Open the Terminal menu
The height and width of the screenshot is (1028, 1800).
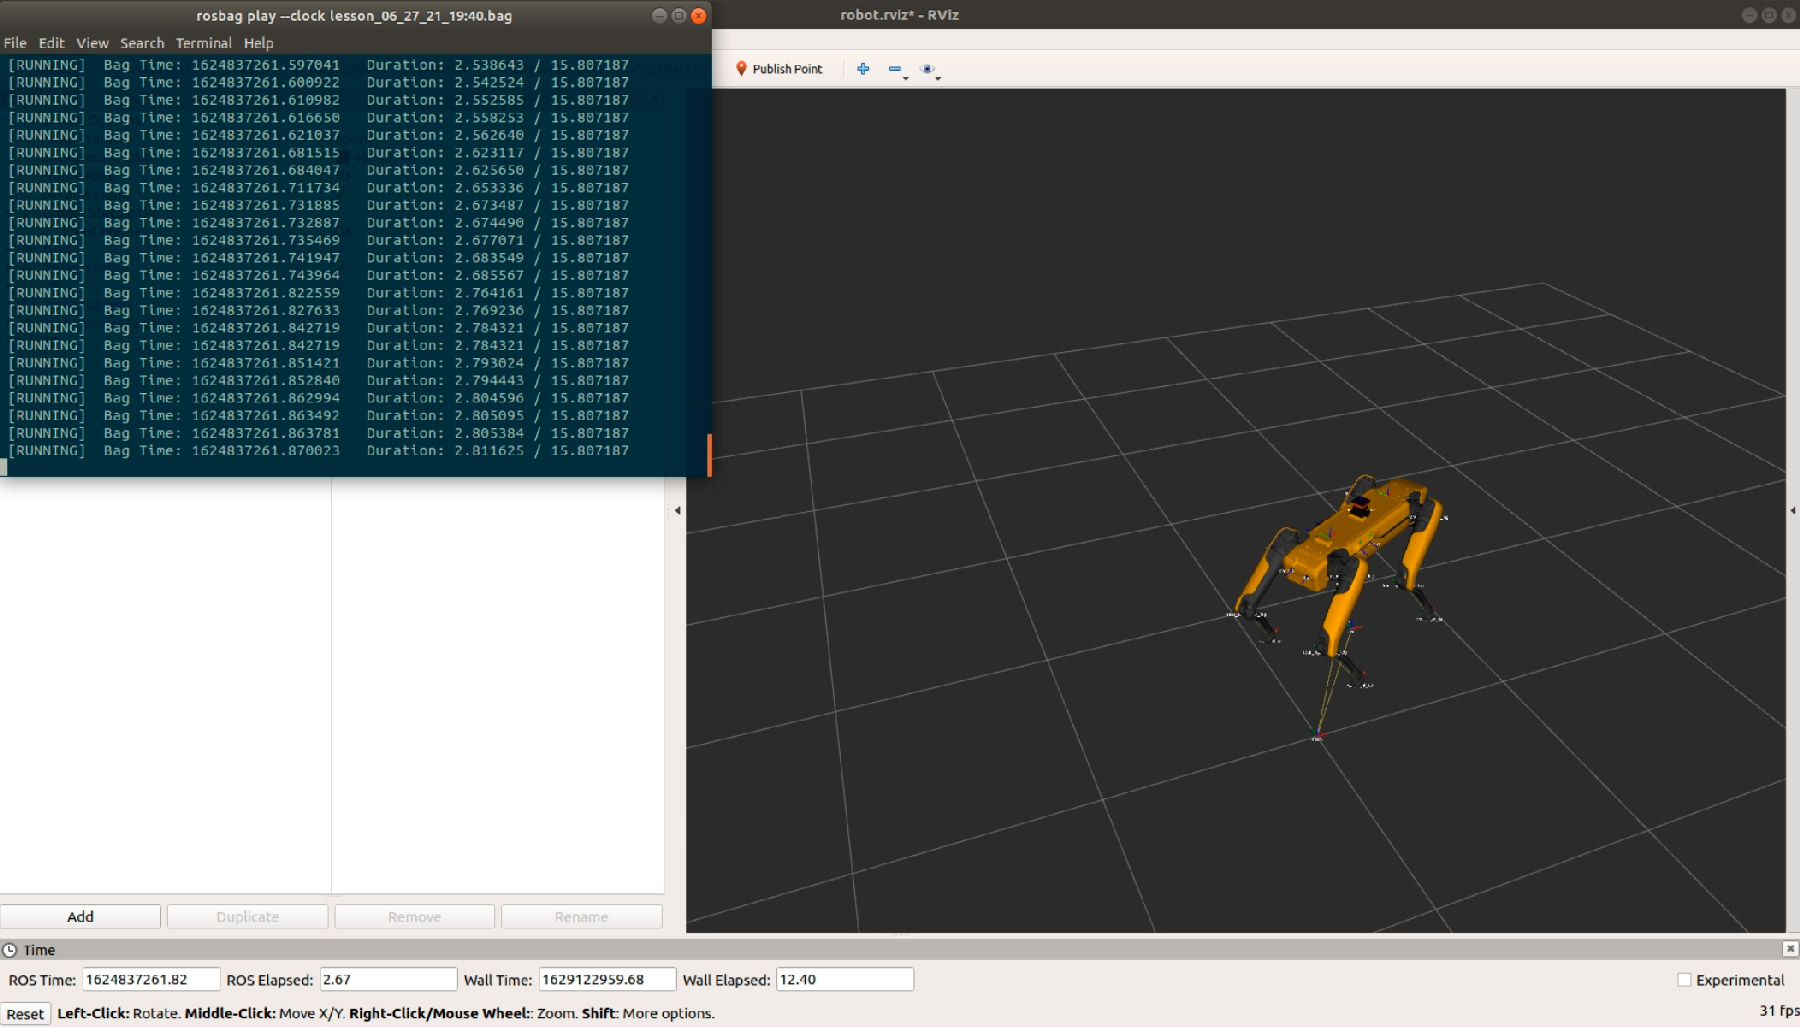click(204, 43)
